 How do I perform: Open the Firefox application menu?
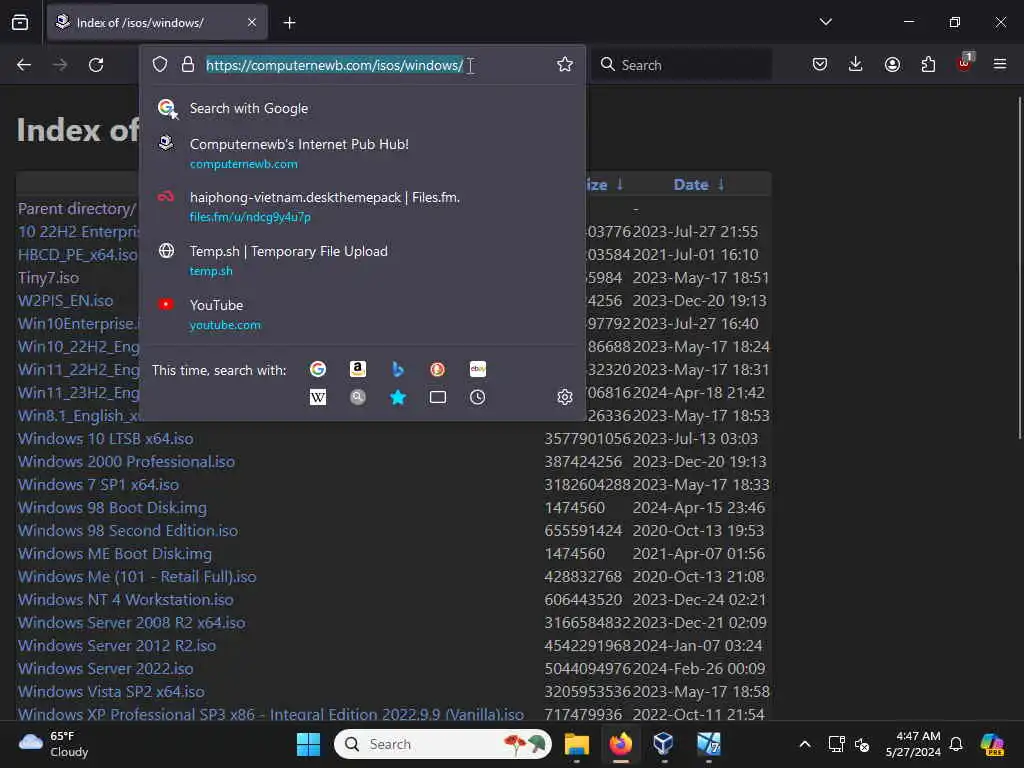tap(1000, 64)
